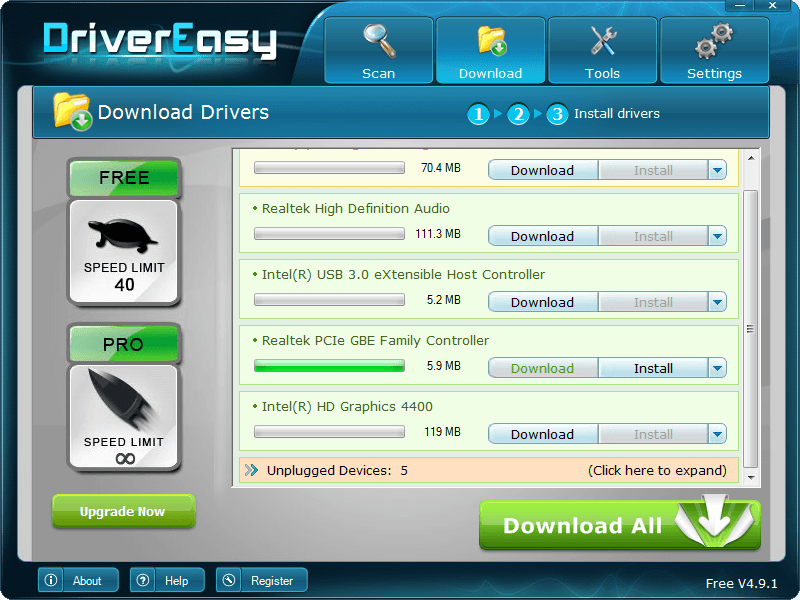Click the '5.9 MB' size value
Viewport: 800px width, 600px height.
(444, 365)
